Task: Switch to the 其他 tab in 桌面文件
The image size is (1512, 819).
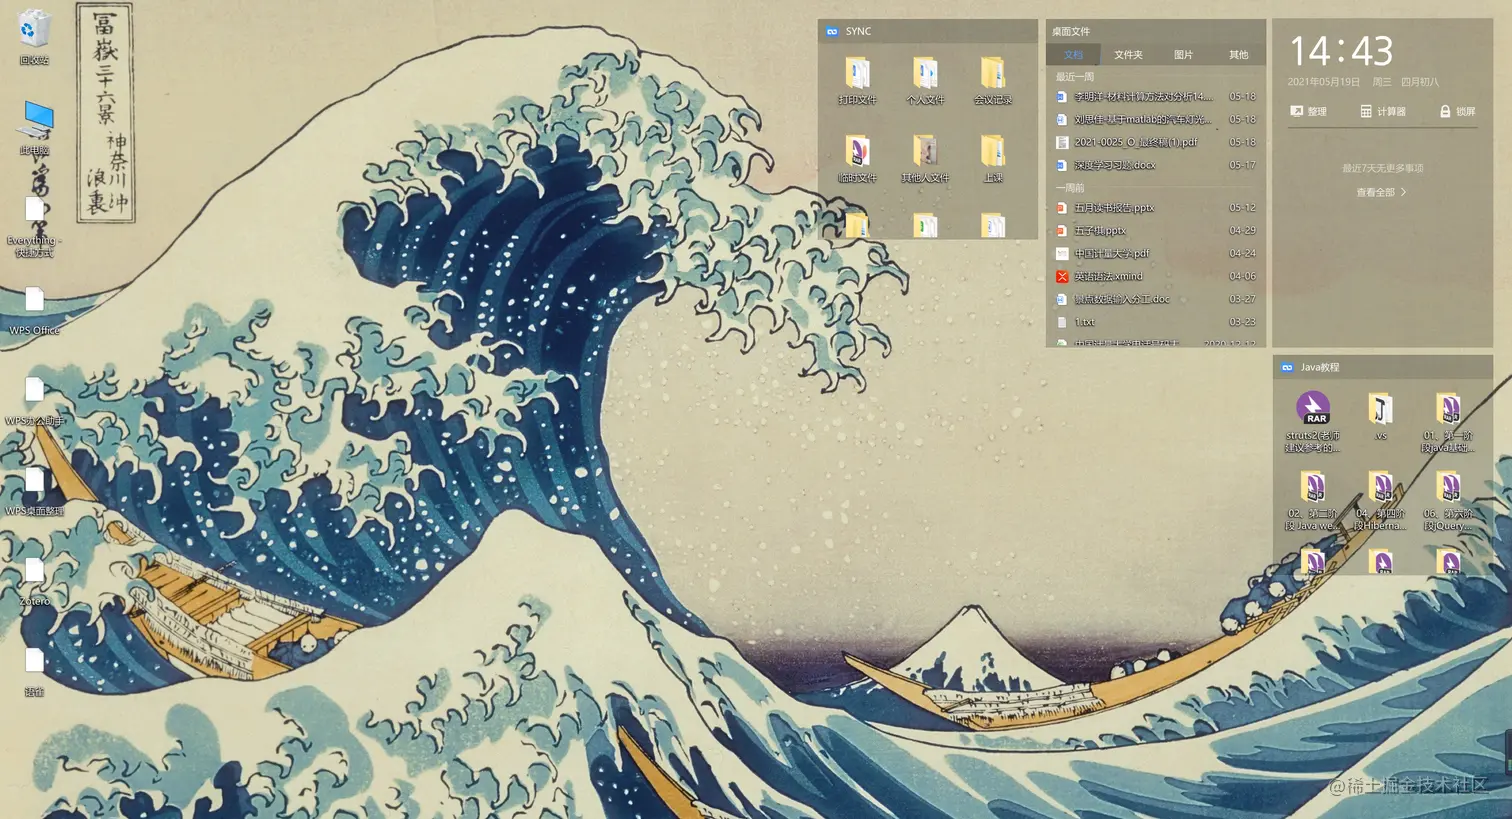Action: pos(1238,55)
